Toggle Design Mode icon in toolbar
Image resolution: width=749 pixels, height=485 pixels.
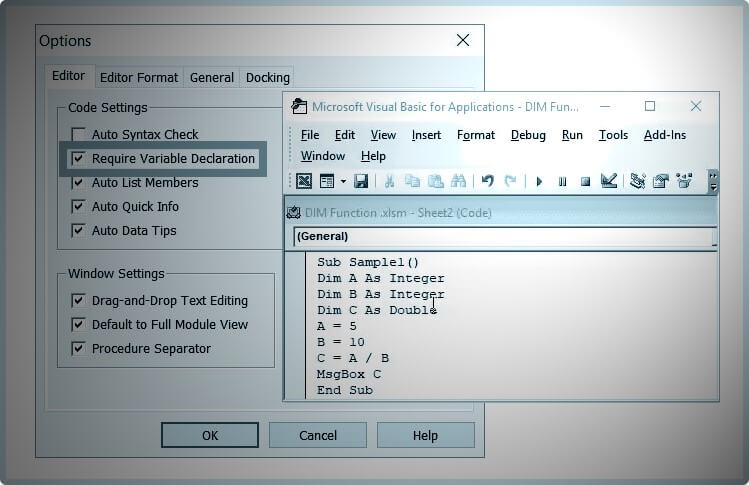pyautogui.click(x=609, y=181)
